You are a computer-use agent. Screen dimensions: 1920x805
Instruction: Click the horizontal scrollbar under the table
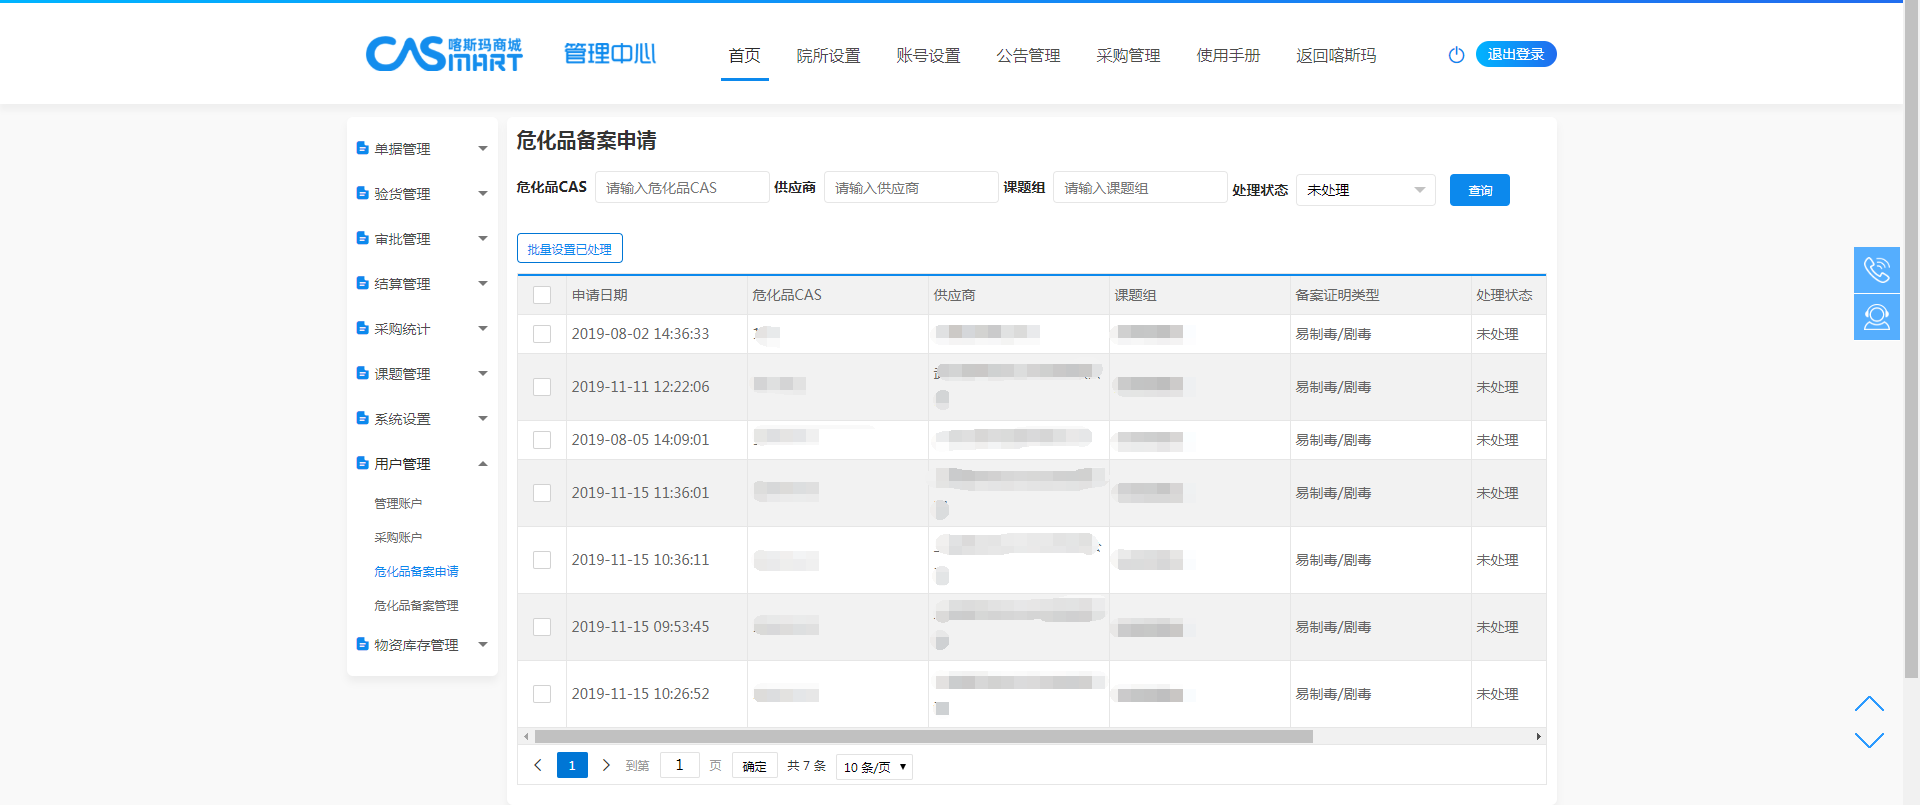tap(923, 737)
